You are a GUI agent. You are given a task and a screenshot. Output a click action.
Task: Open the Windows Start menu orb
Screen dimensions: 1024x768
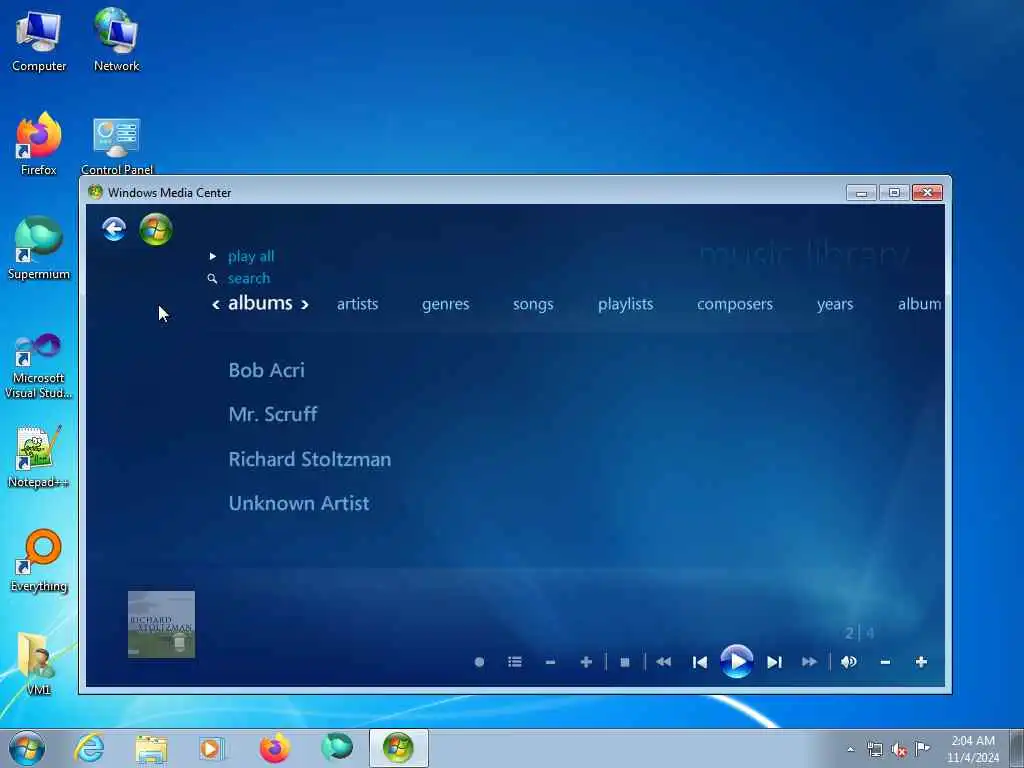point(27,748)
